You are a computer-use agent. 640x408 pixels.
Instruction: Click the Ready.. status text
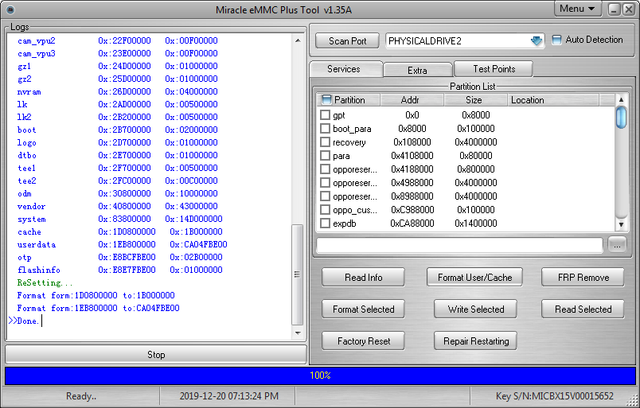(81, 396)
